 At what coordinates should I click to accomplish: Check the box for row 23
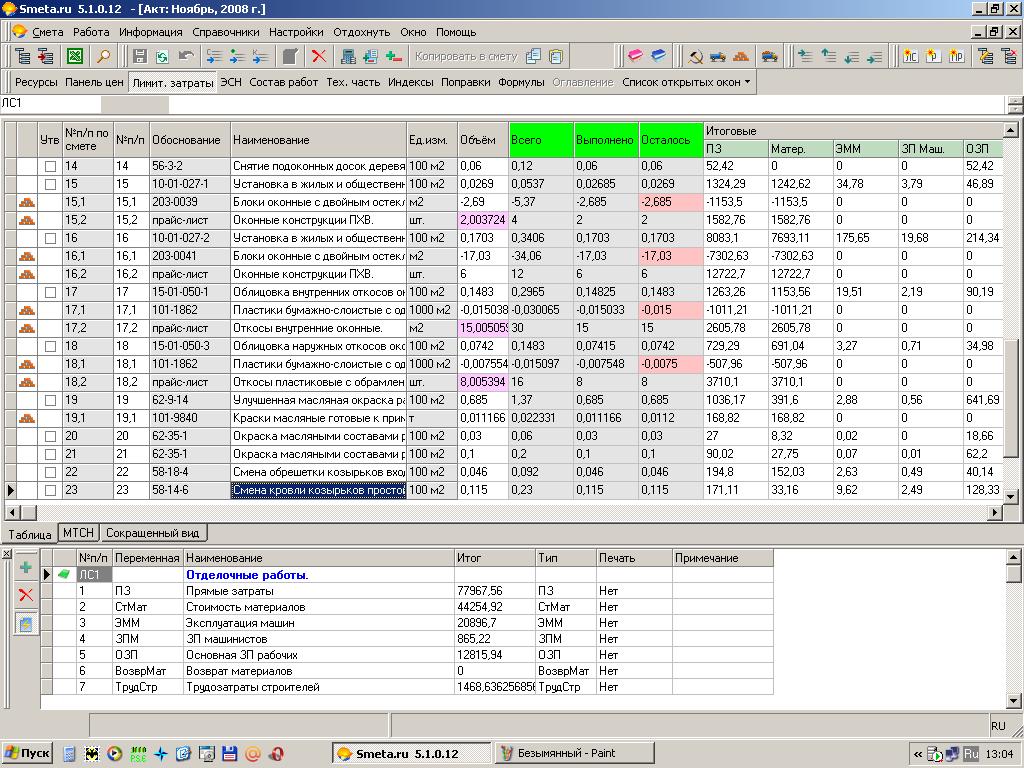pos(50,490)
